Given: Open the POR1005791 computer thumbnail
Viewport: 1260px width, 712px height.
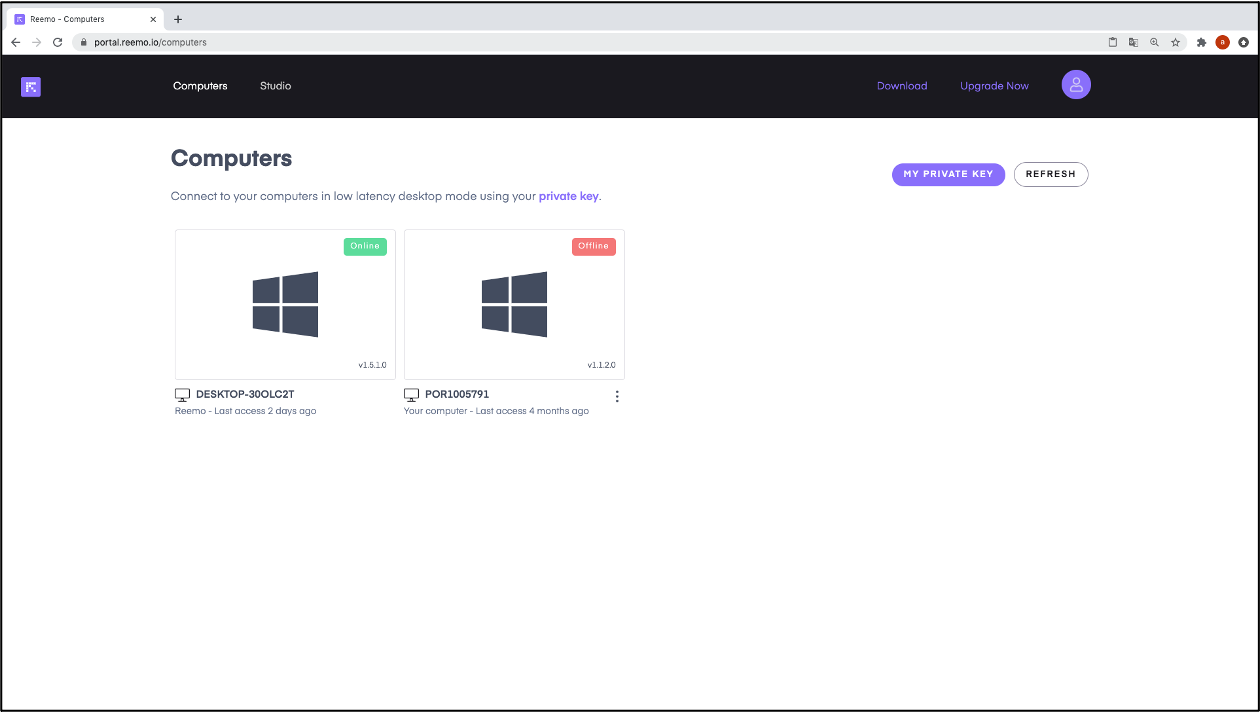Looking at the screenshot, I should click(x=514, y=304).
